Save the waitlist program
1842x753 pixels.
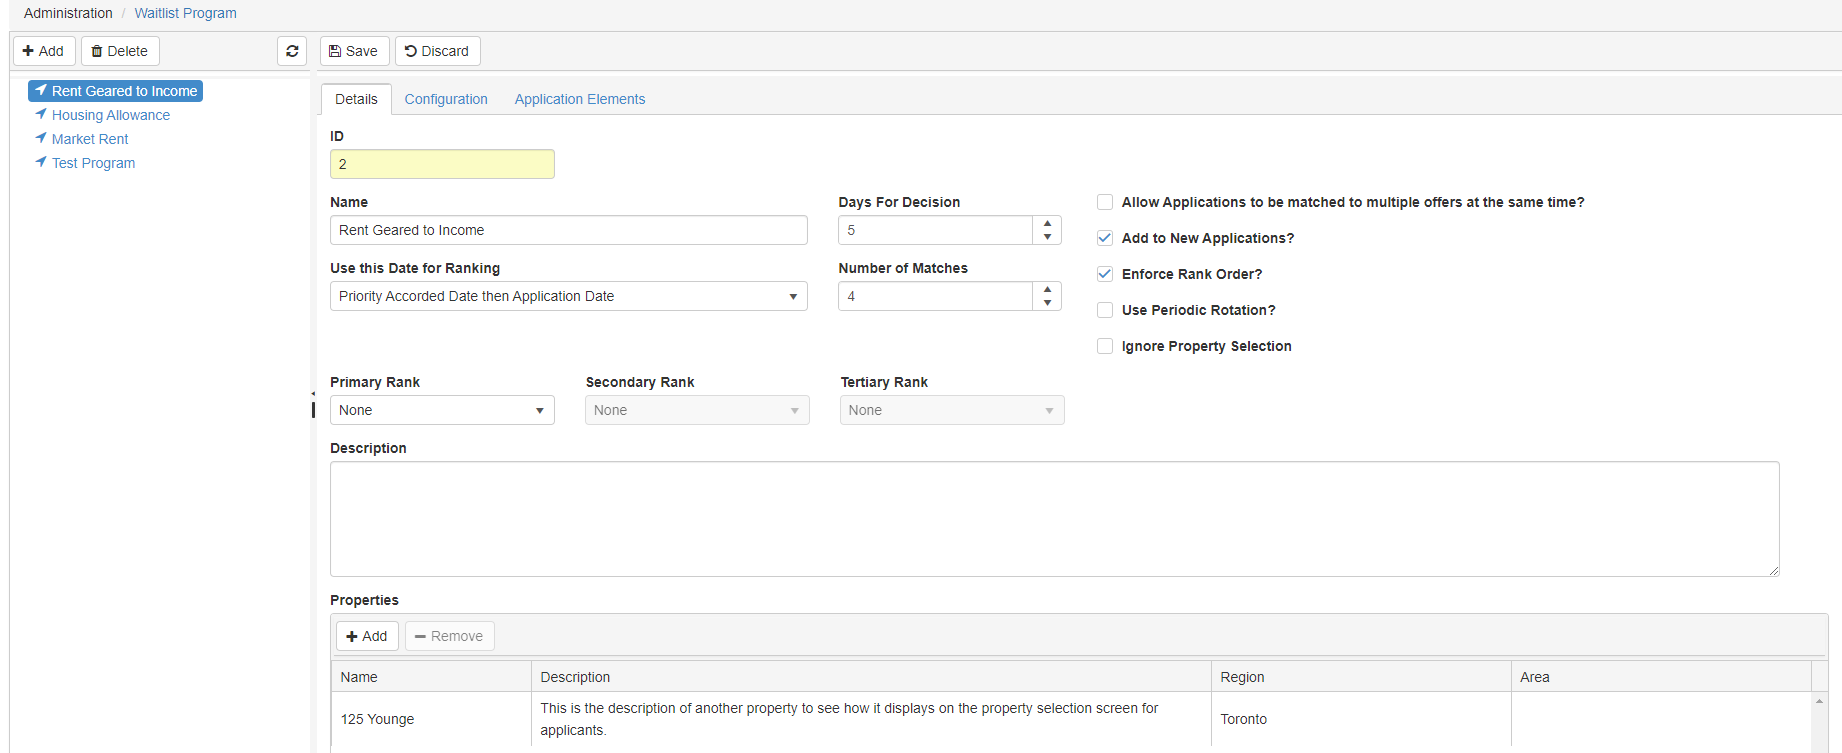(x=354, y=51)
